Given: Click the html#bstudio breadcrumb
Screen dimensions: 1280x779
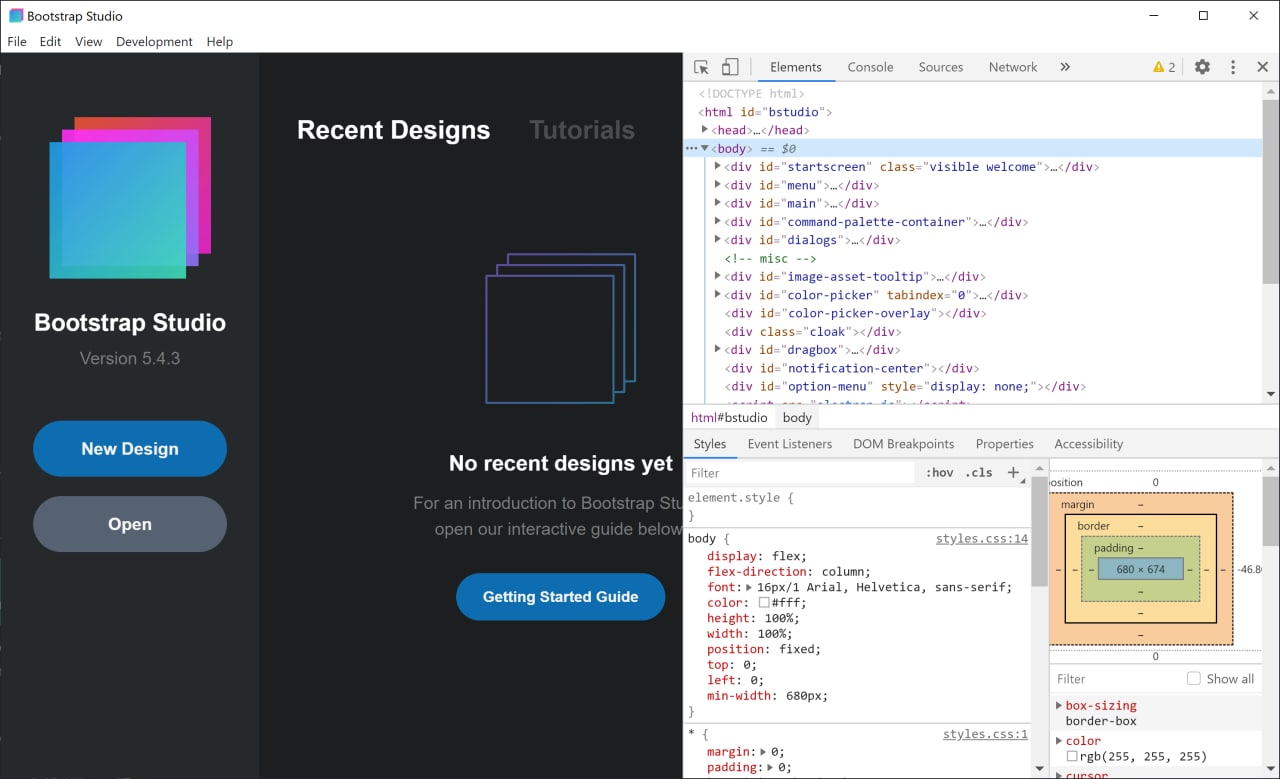Looking at the screenshot, I should [x=729, y=418].
